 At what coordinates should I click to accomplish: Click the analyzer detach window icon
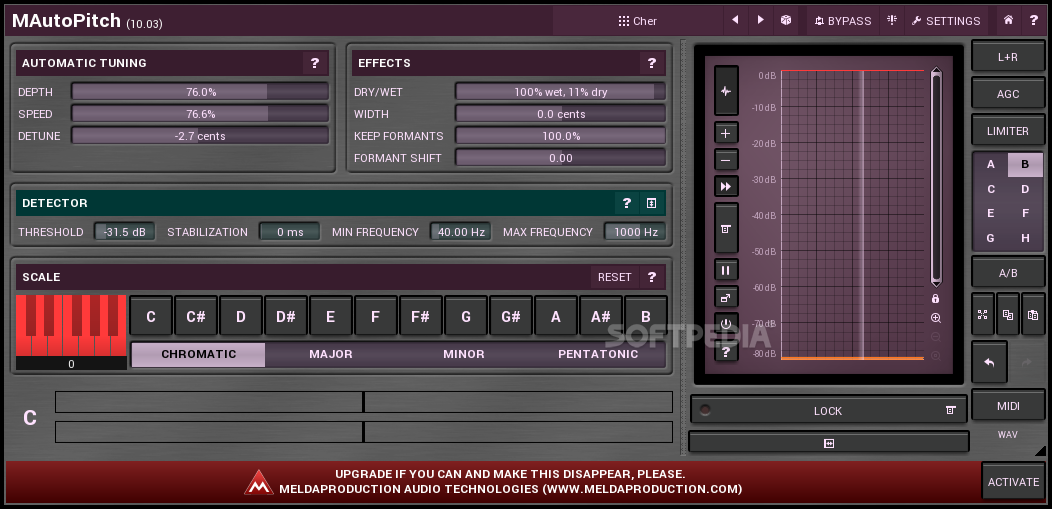pyautogui.click(x=726, y=297)
